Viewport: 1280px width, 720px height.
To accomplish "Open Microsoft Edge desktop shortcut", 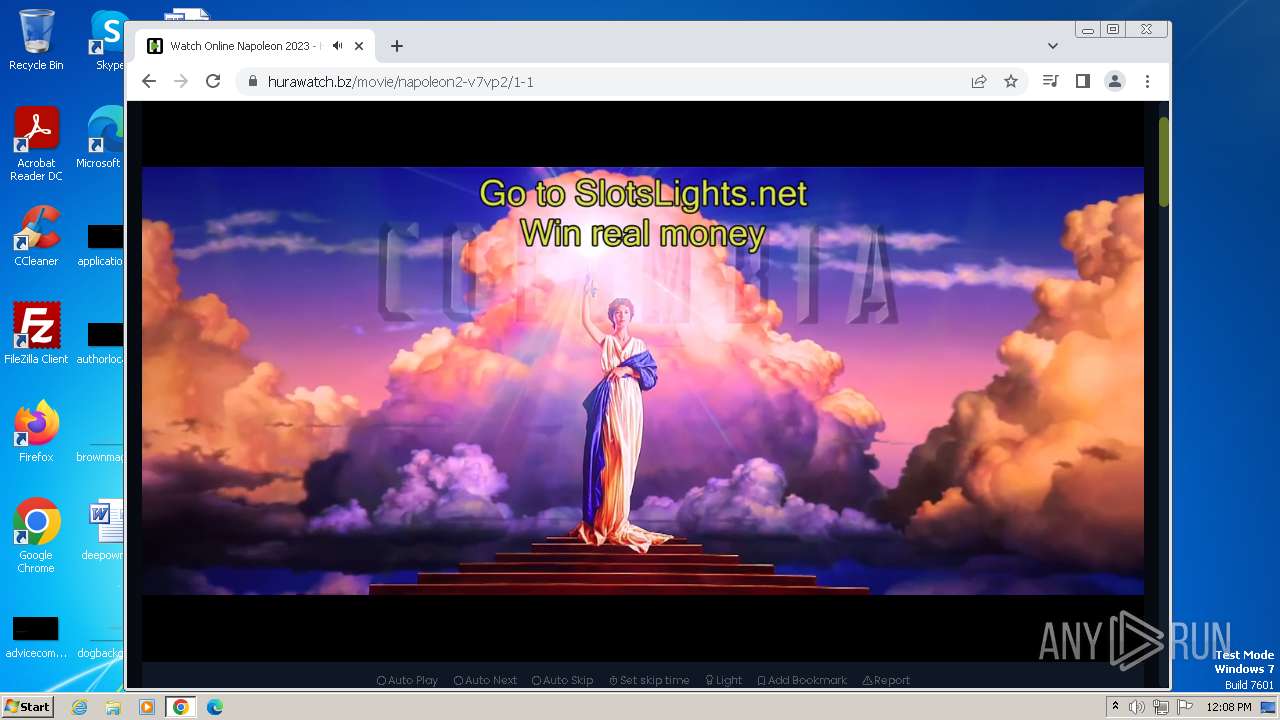I will tap(100, 138).
